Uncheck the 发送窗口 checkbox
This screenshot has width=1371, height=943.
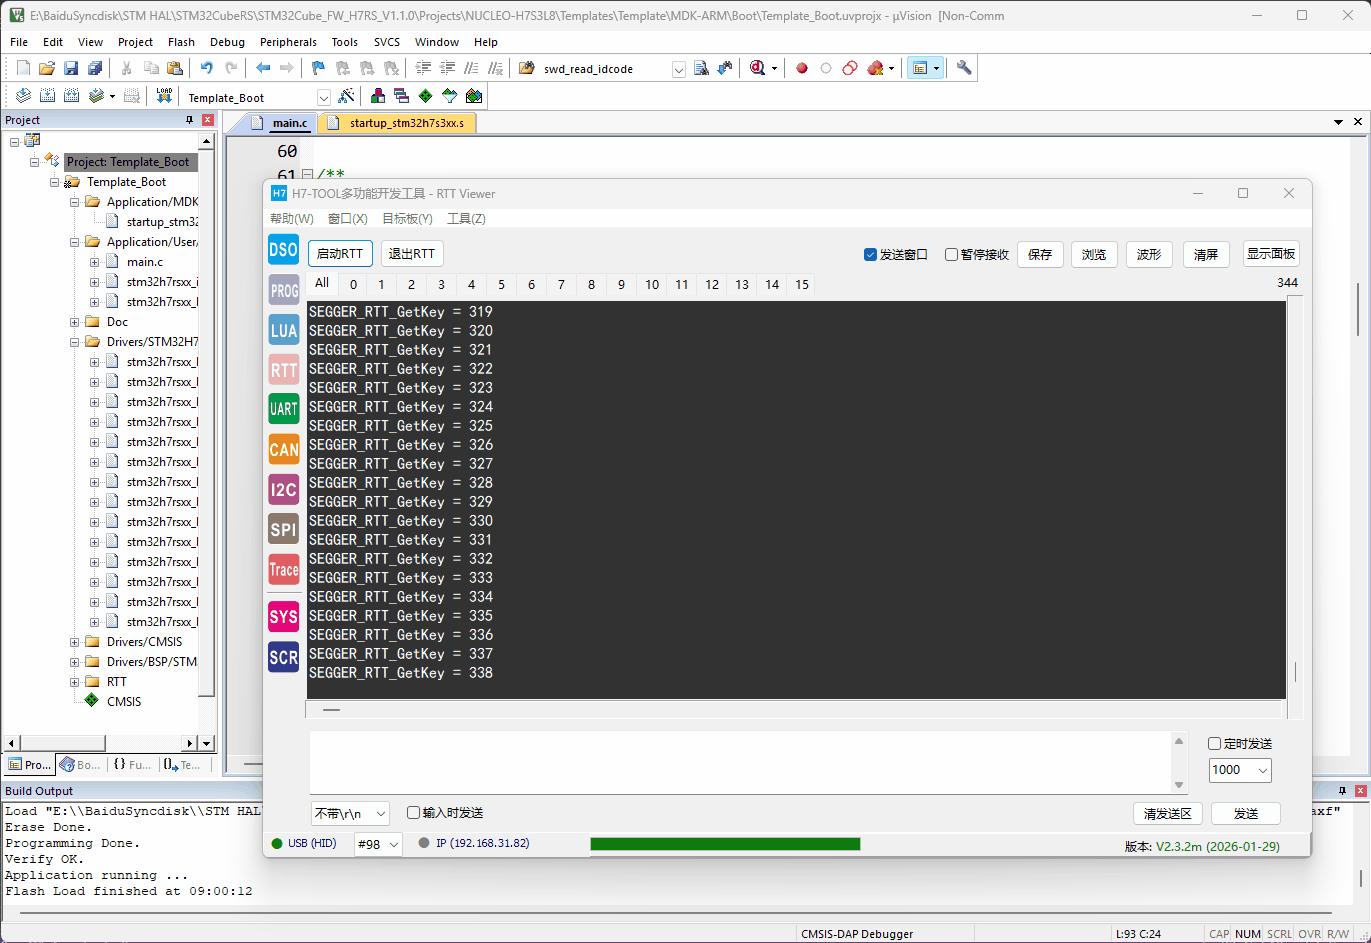point(871,254)
